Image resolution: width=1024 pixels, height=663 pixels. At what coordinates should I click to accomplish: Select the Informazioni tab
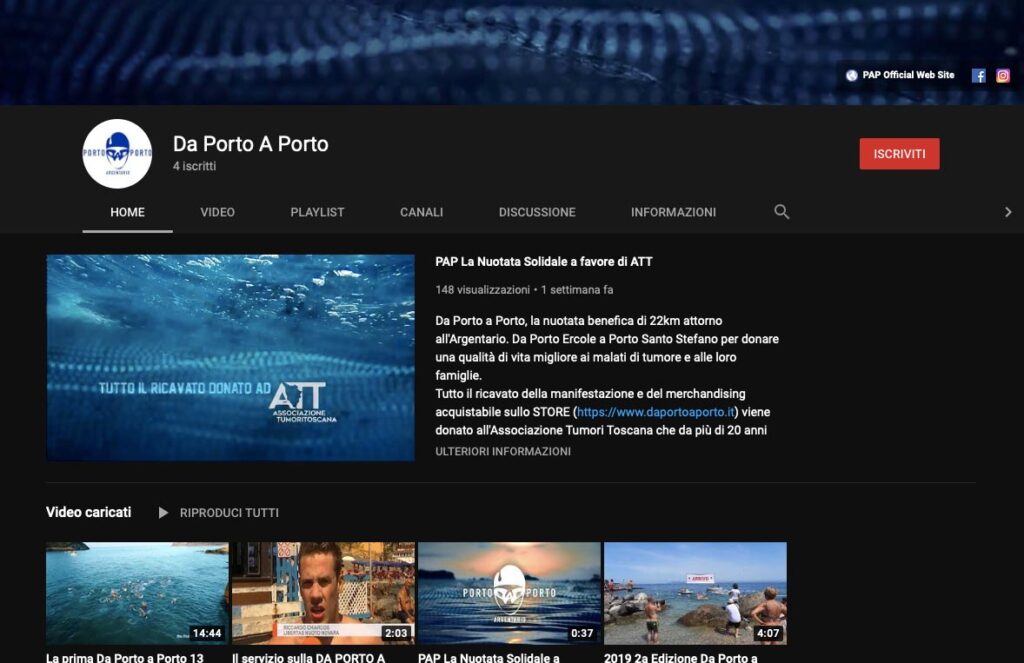[x=673, y=212]
